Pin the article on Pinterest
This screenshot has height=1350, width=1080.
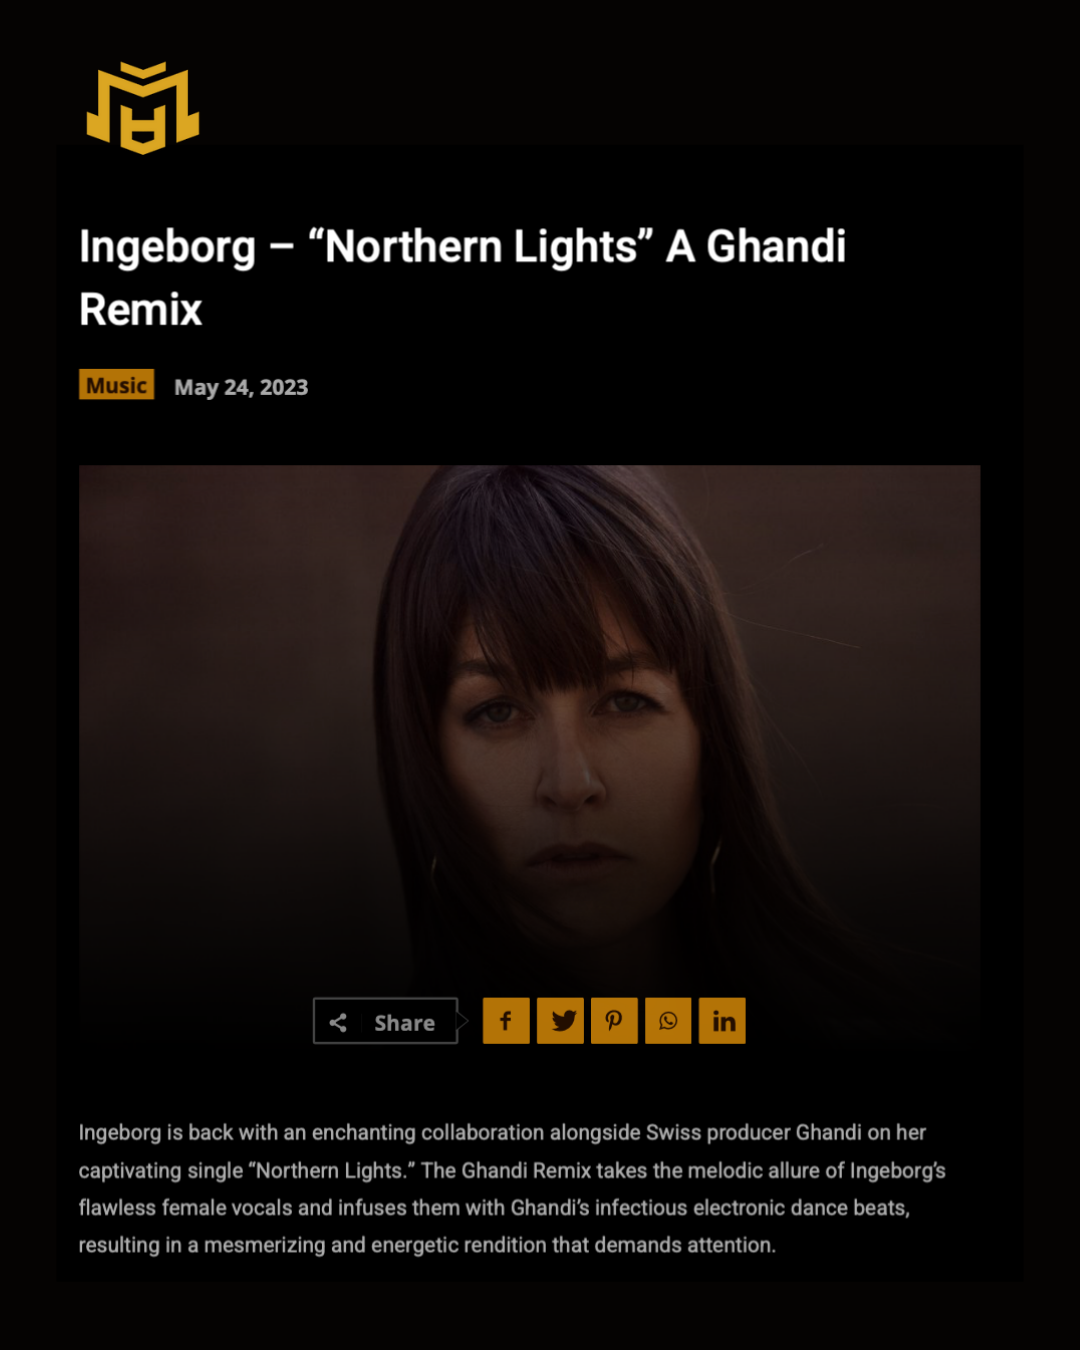pos(614,1021)
